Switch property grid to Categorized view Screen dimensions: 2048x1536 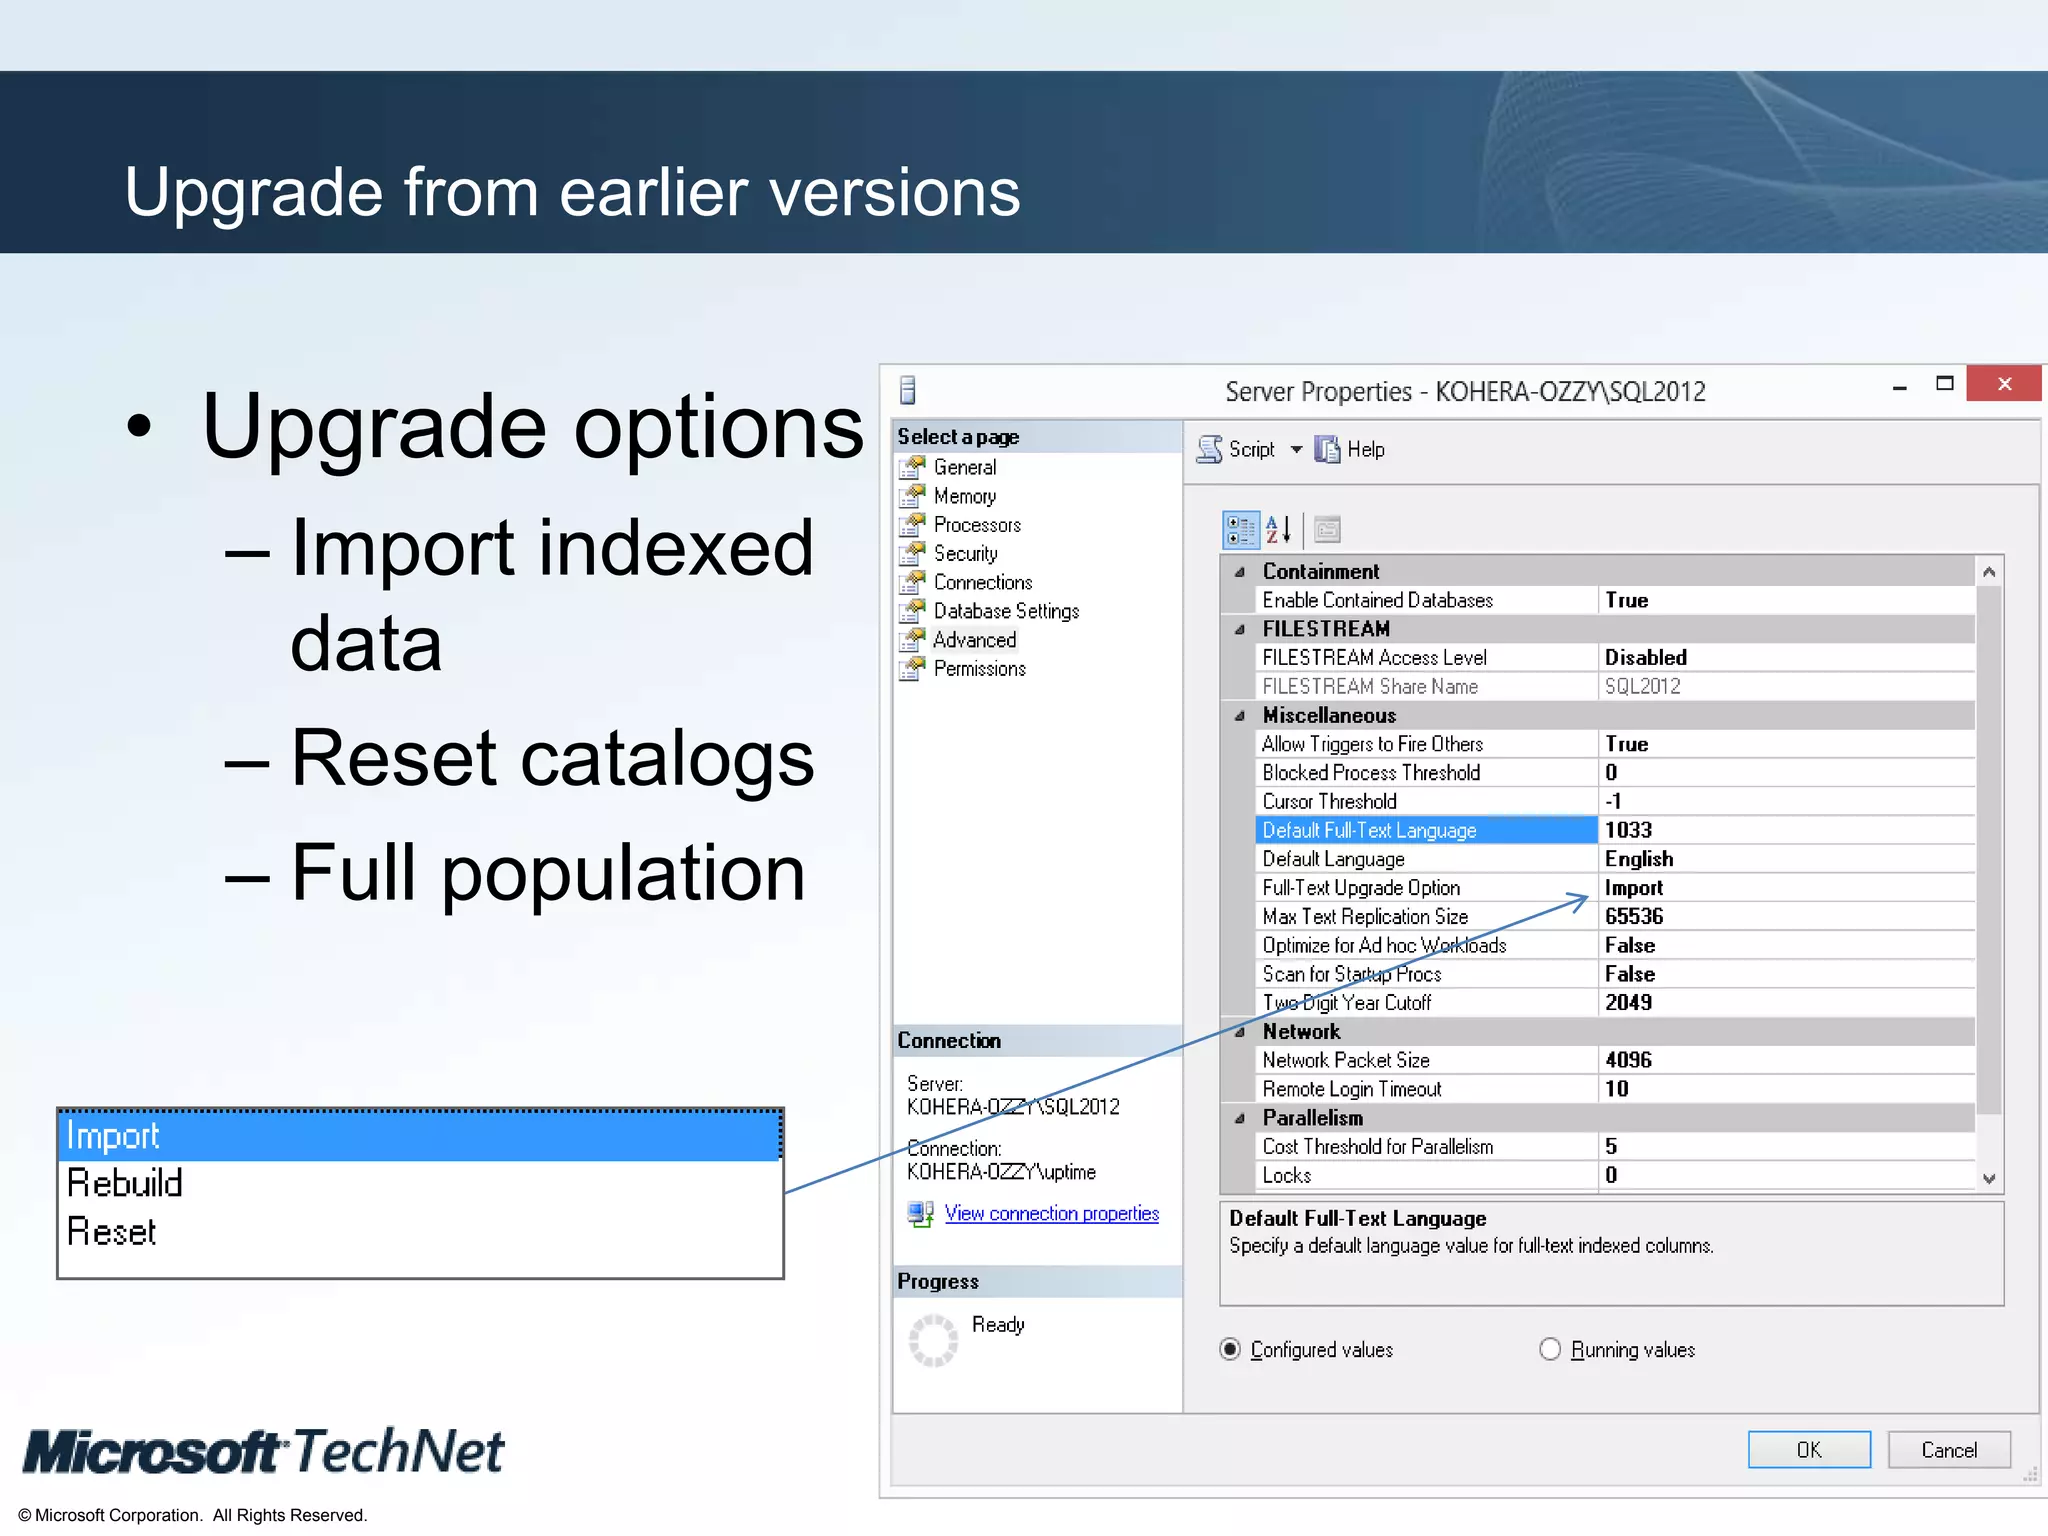(1241, 530)
